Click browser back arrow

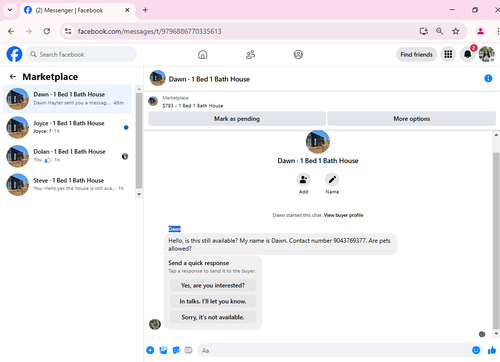tap(11, 31)
